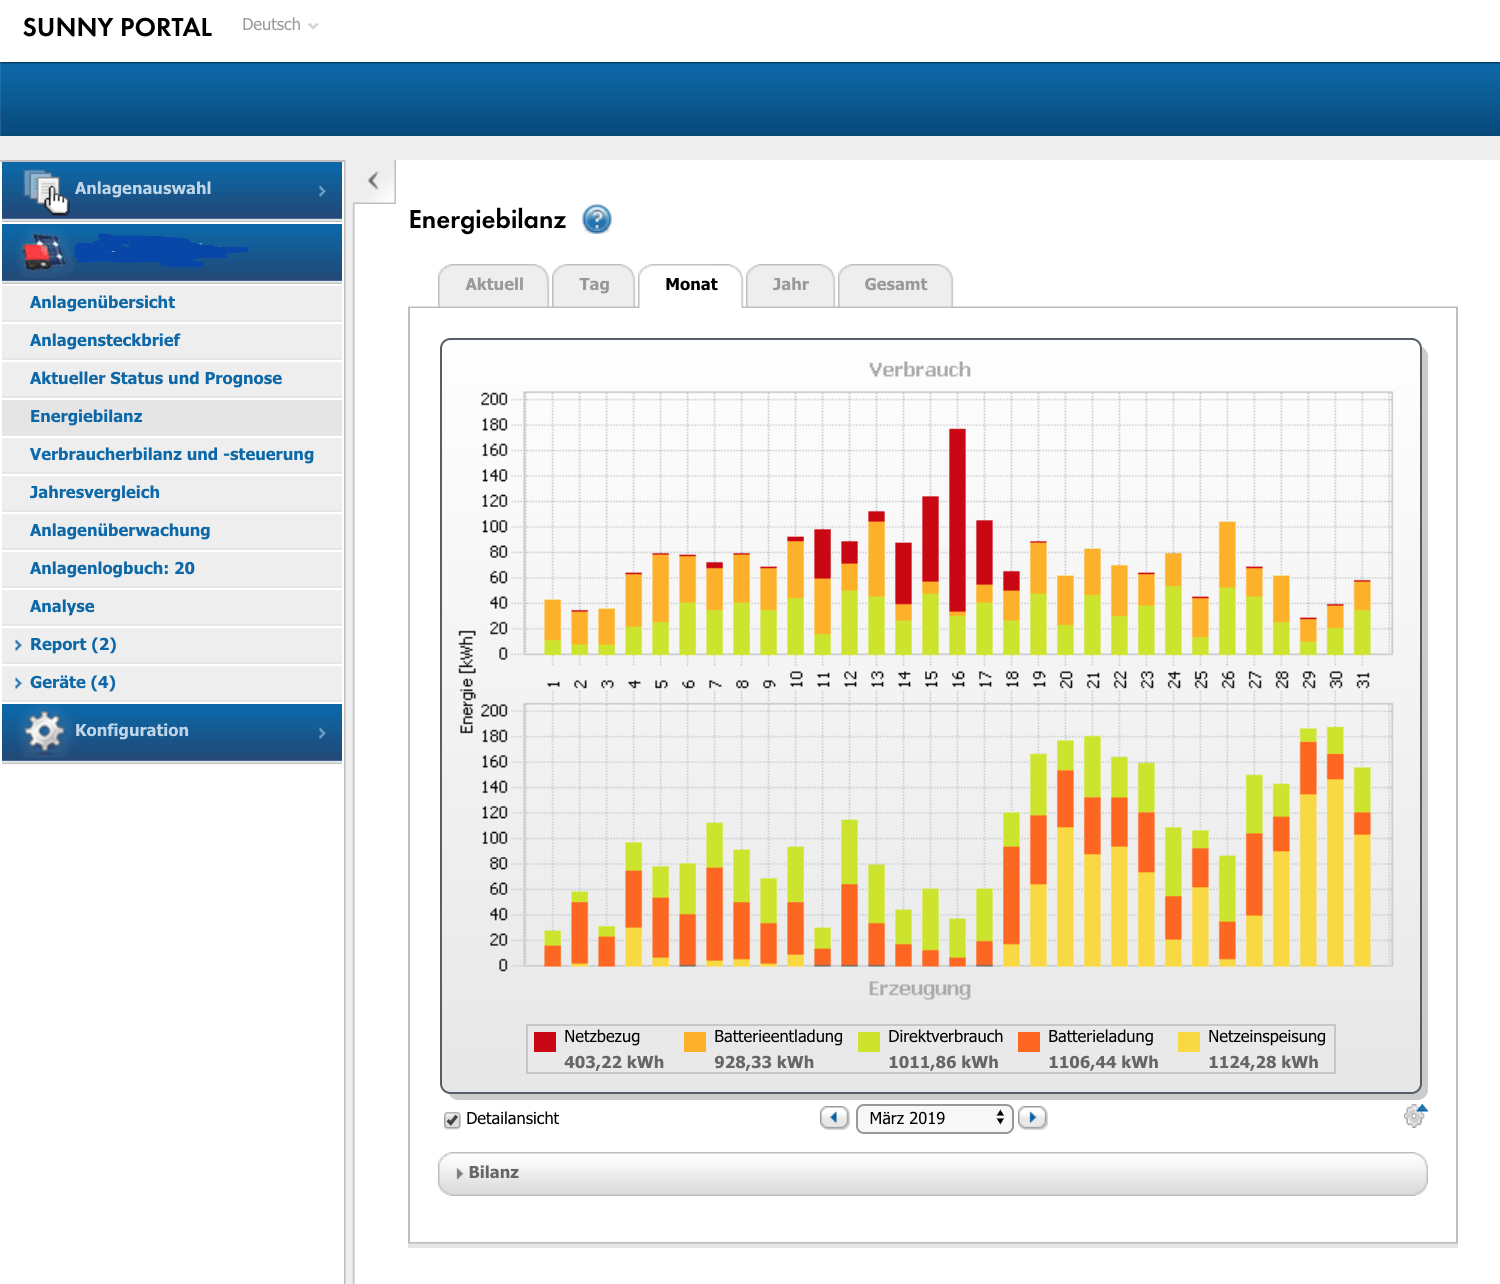Click the Anlagenauswahl plant selection icon
The height and width of the screenshot is (1284, 1500).
point(44,189)
